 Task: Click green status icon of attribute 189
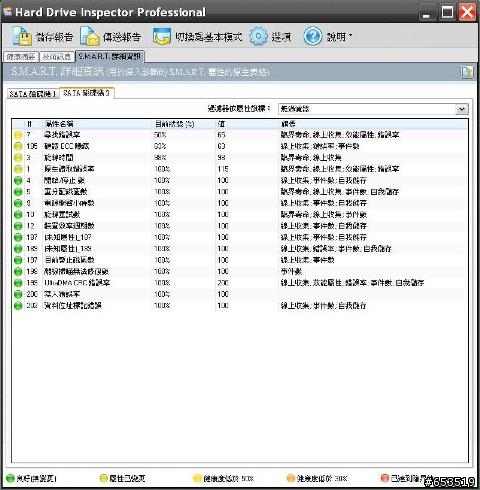[18, 249]
